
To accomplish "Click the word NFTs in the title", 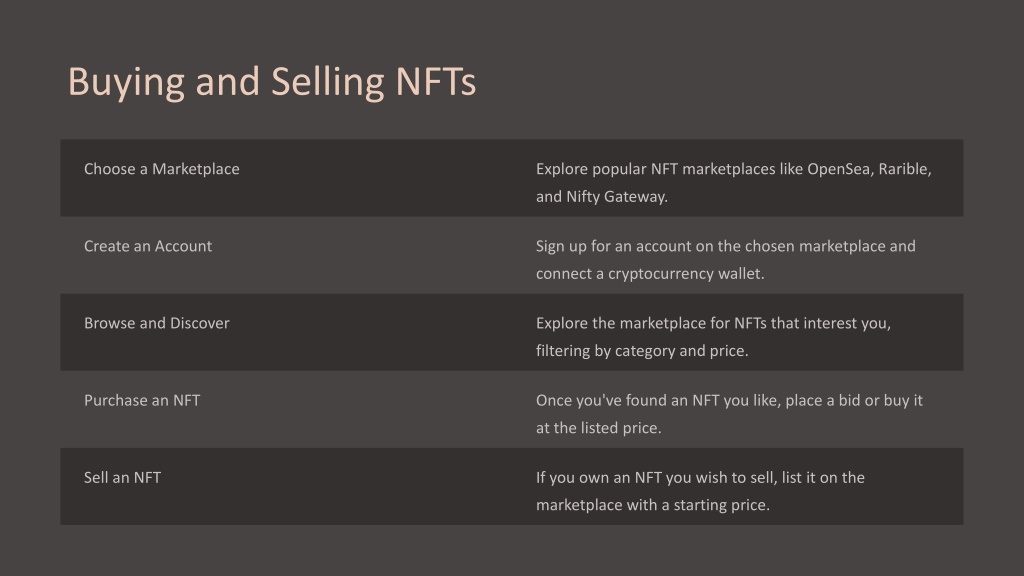I will coord(436,82).
